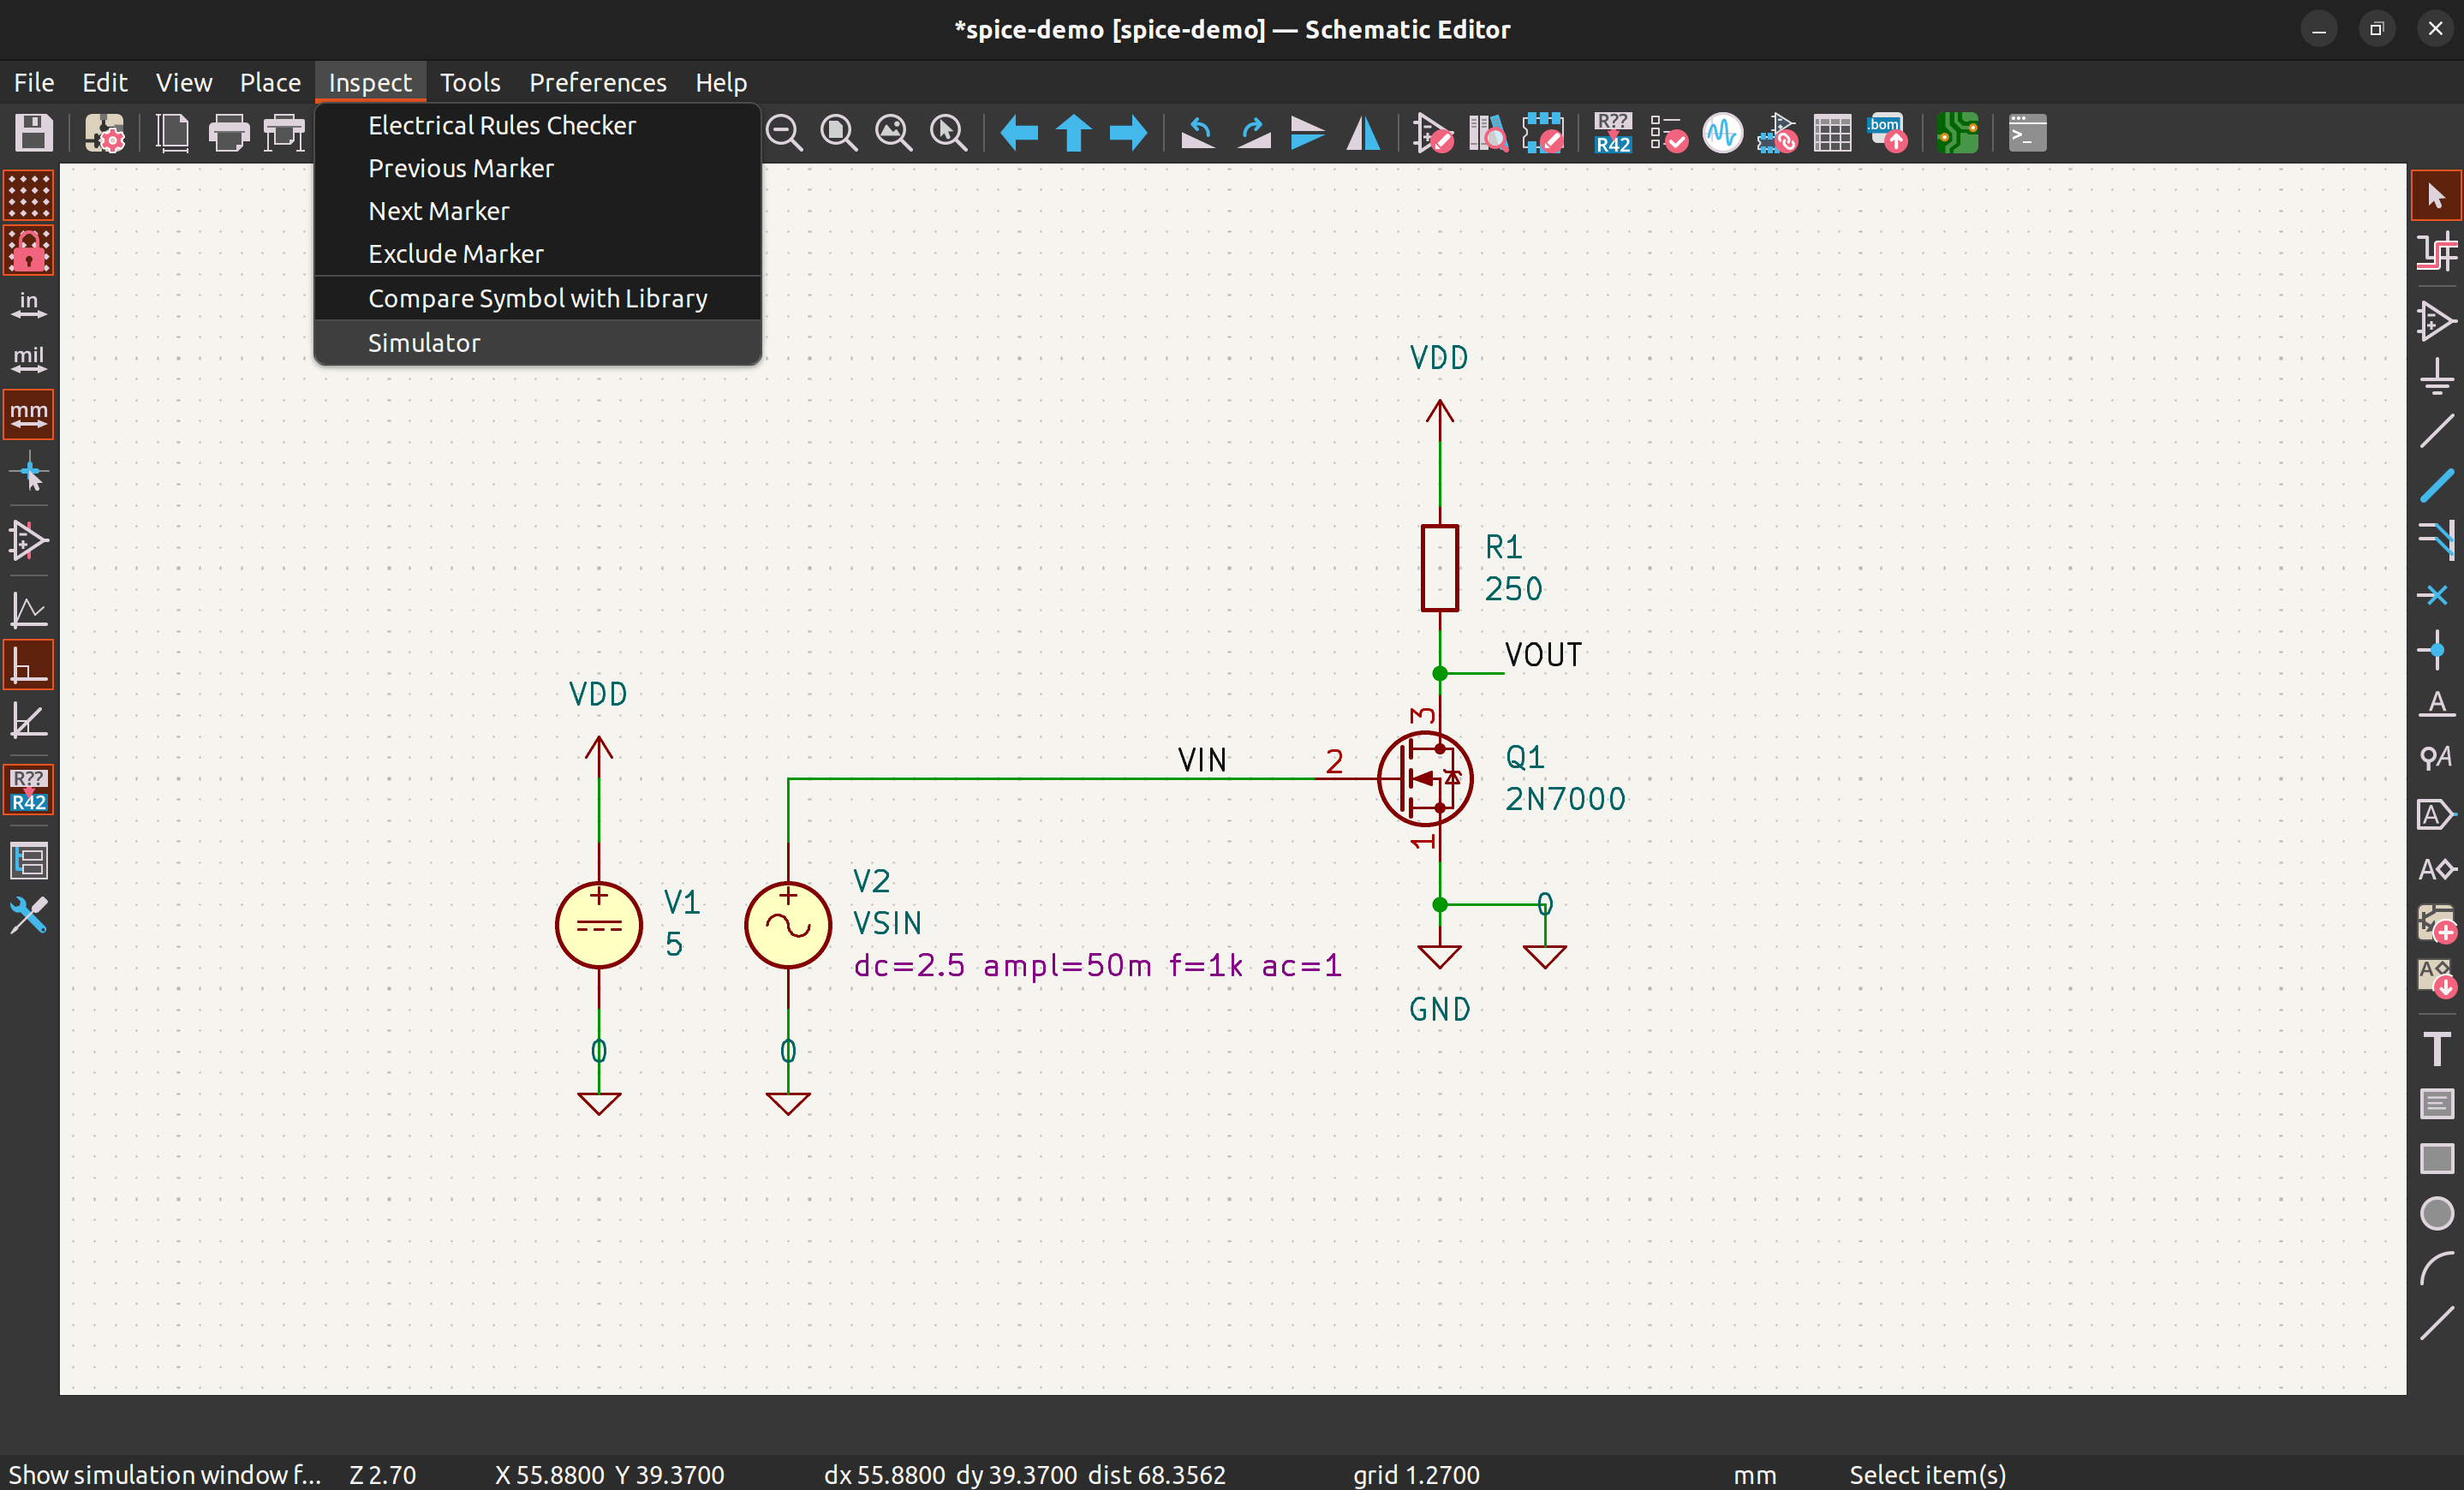This screenshot has width=2464, height=1490.
Task: Toggle hidden pins display
Action: [x=29, y=541]
